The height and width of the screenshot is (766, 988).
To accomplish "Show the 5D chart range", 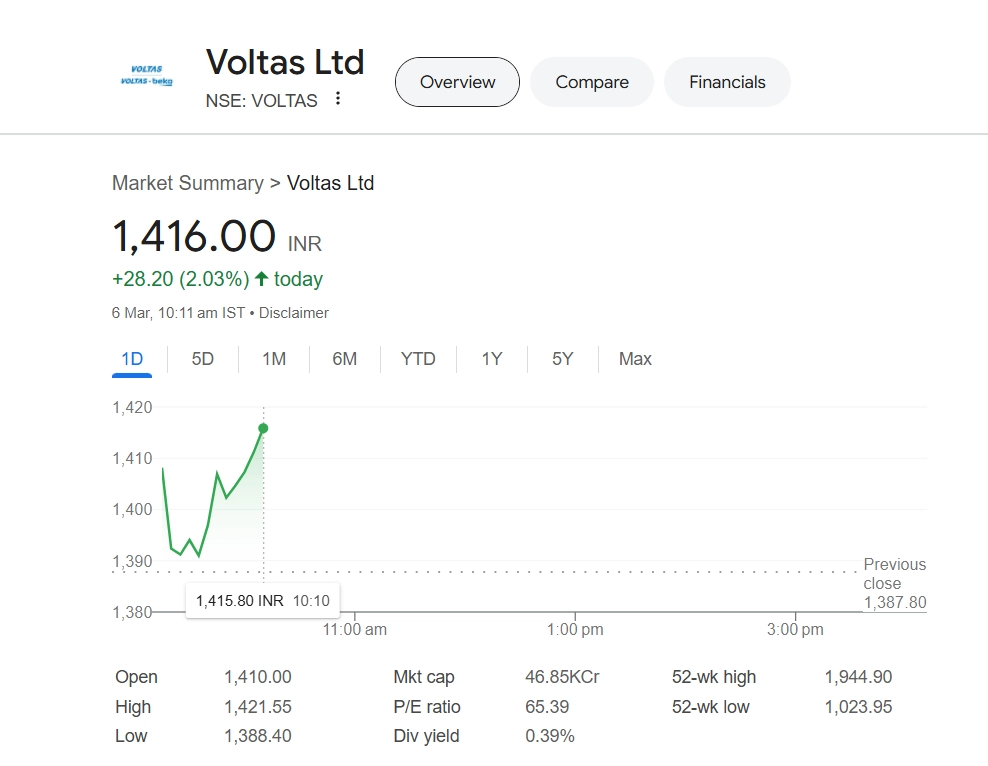I will click(x=203, y=359).
